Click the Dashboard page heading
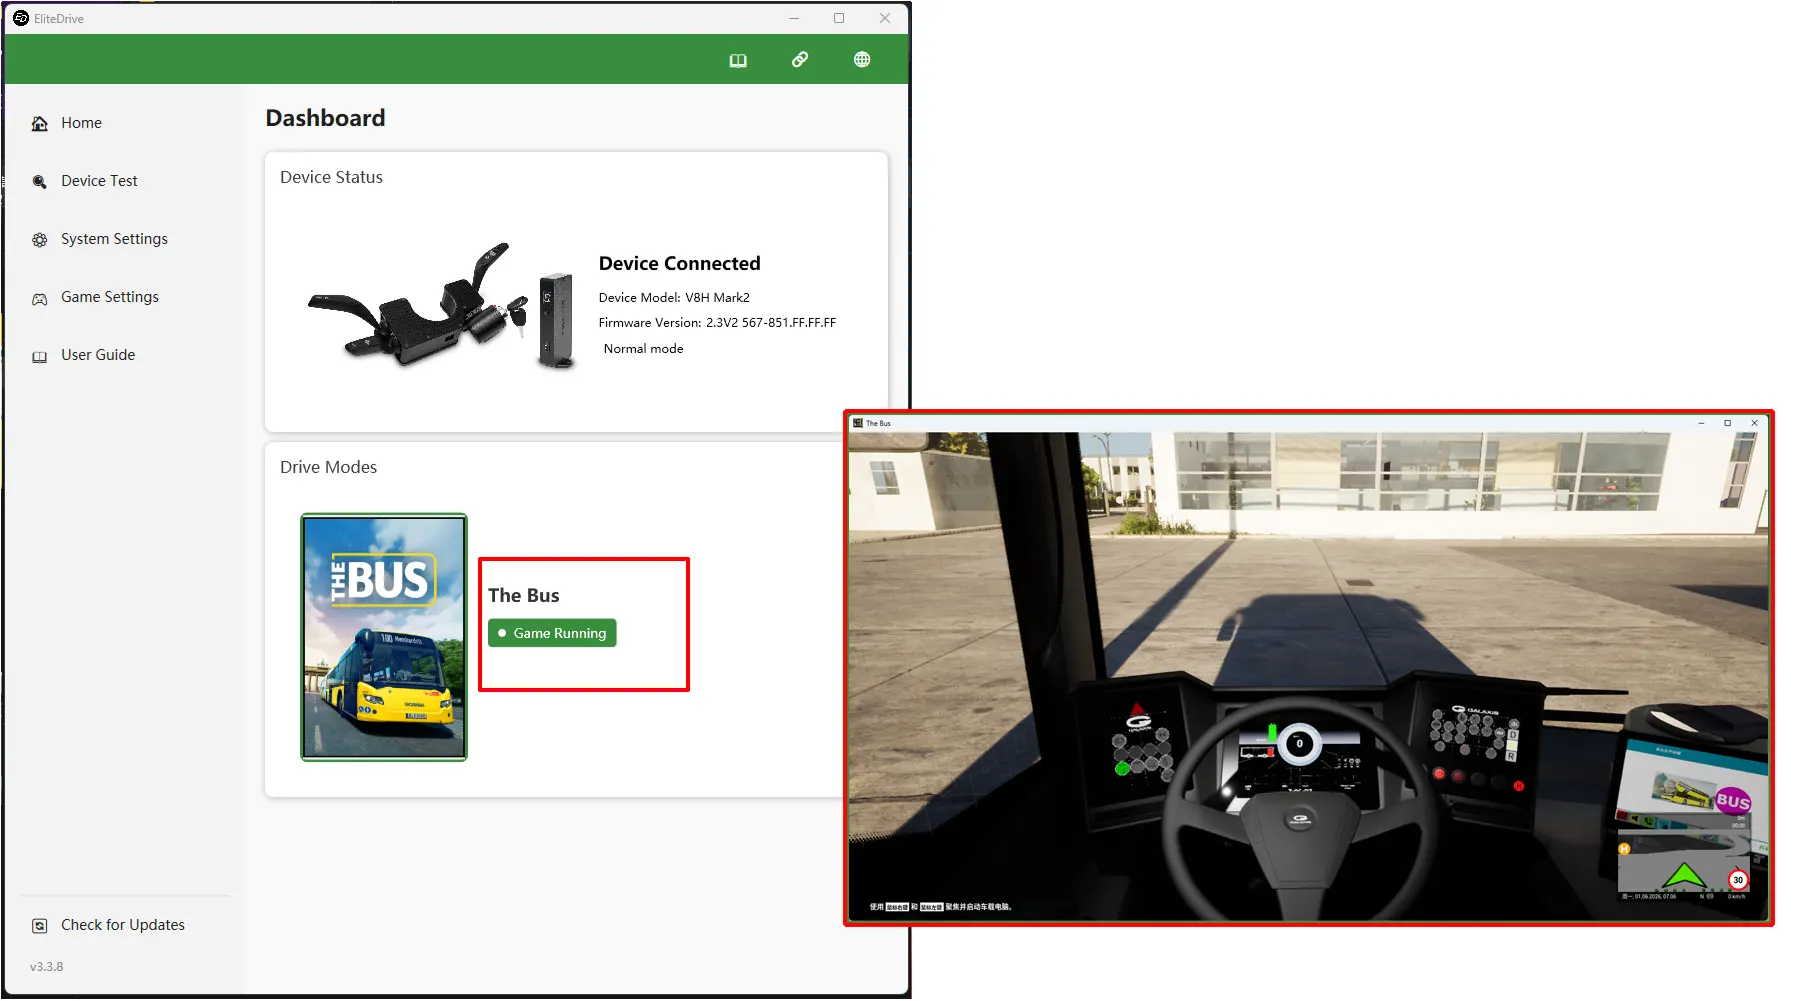The image size is (1811, 1001). click(x=325, y=118)
